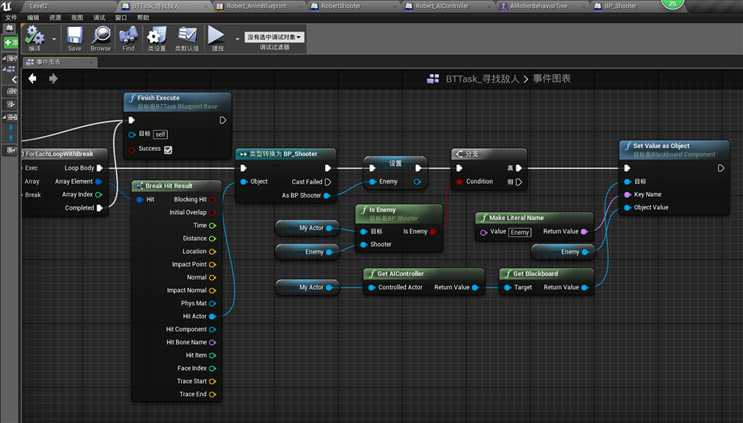The width and height of the screenshot is (743, 423).
Task: Go forward with the right arrow
Action: point(53,79)
